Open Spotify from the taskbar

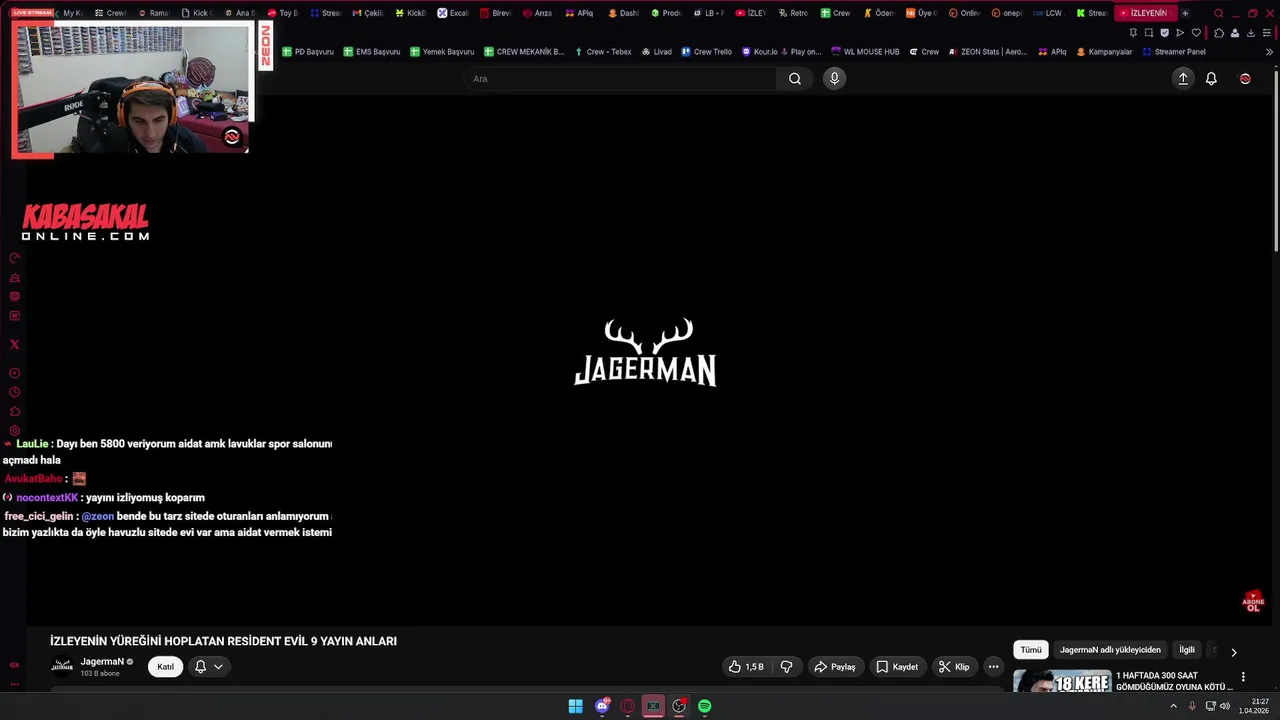pos(705,706)
